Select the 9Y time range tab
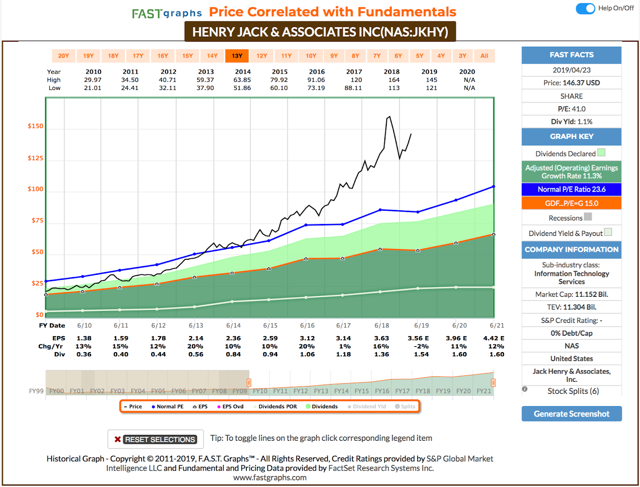The width and height of the screenshot is (640, 487). [334, 56]
